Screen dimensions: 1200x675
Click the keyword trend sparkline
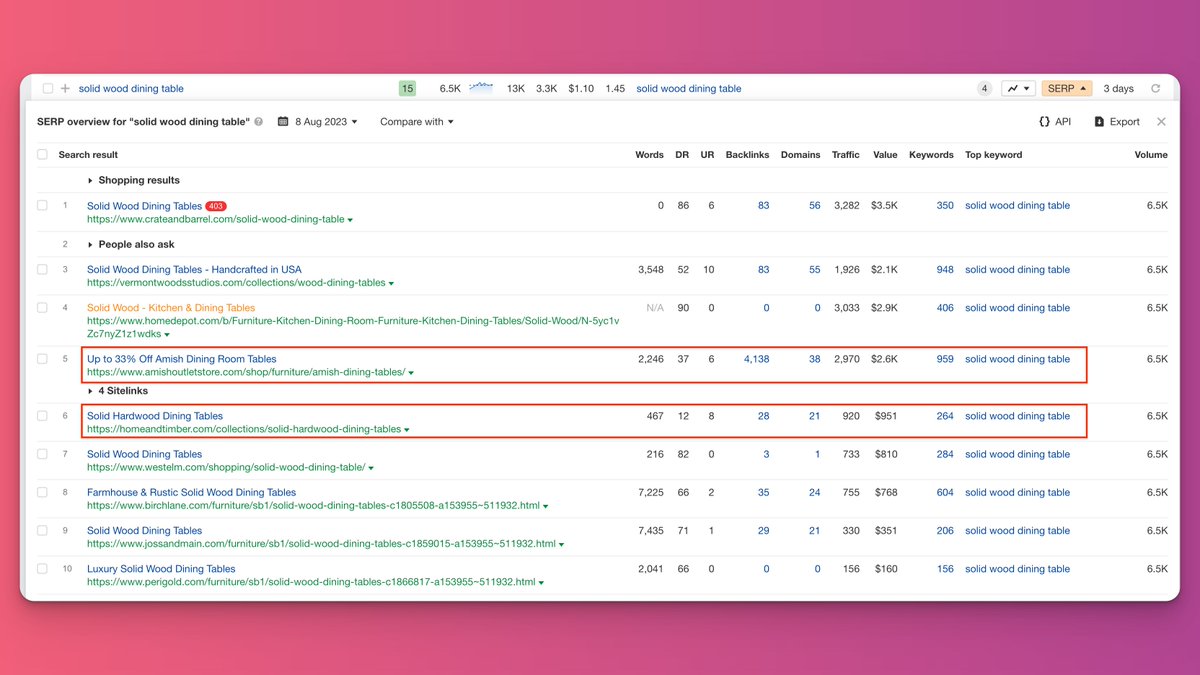click(x=481, y=87)
